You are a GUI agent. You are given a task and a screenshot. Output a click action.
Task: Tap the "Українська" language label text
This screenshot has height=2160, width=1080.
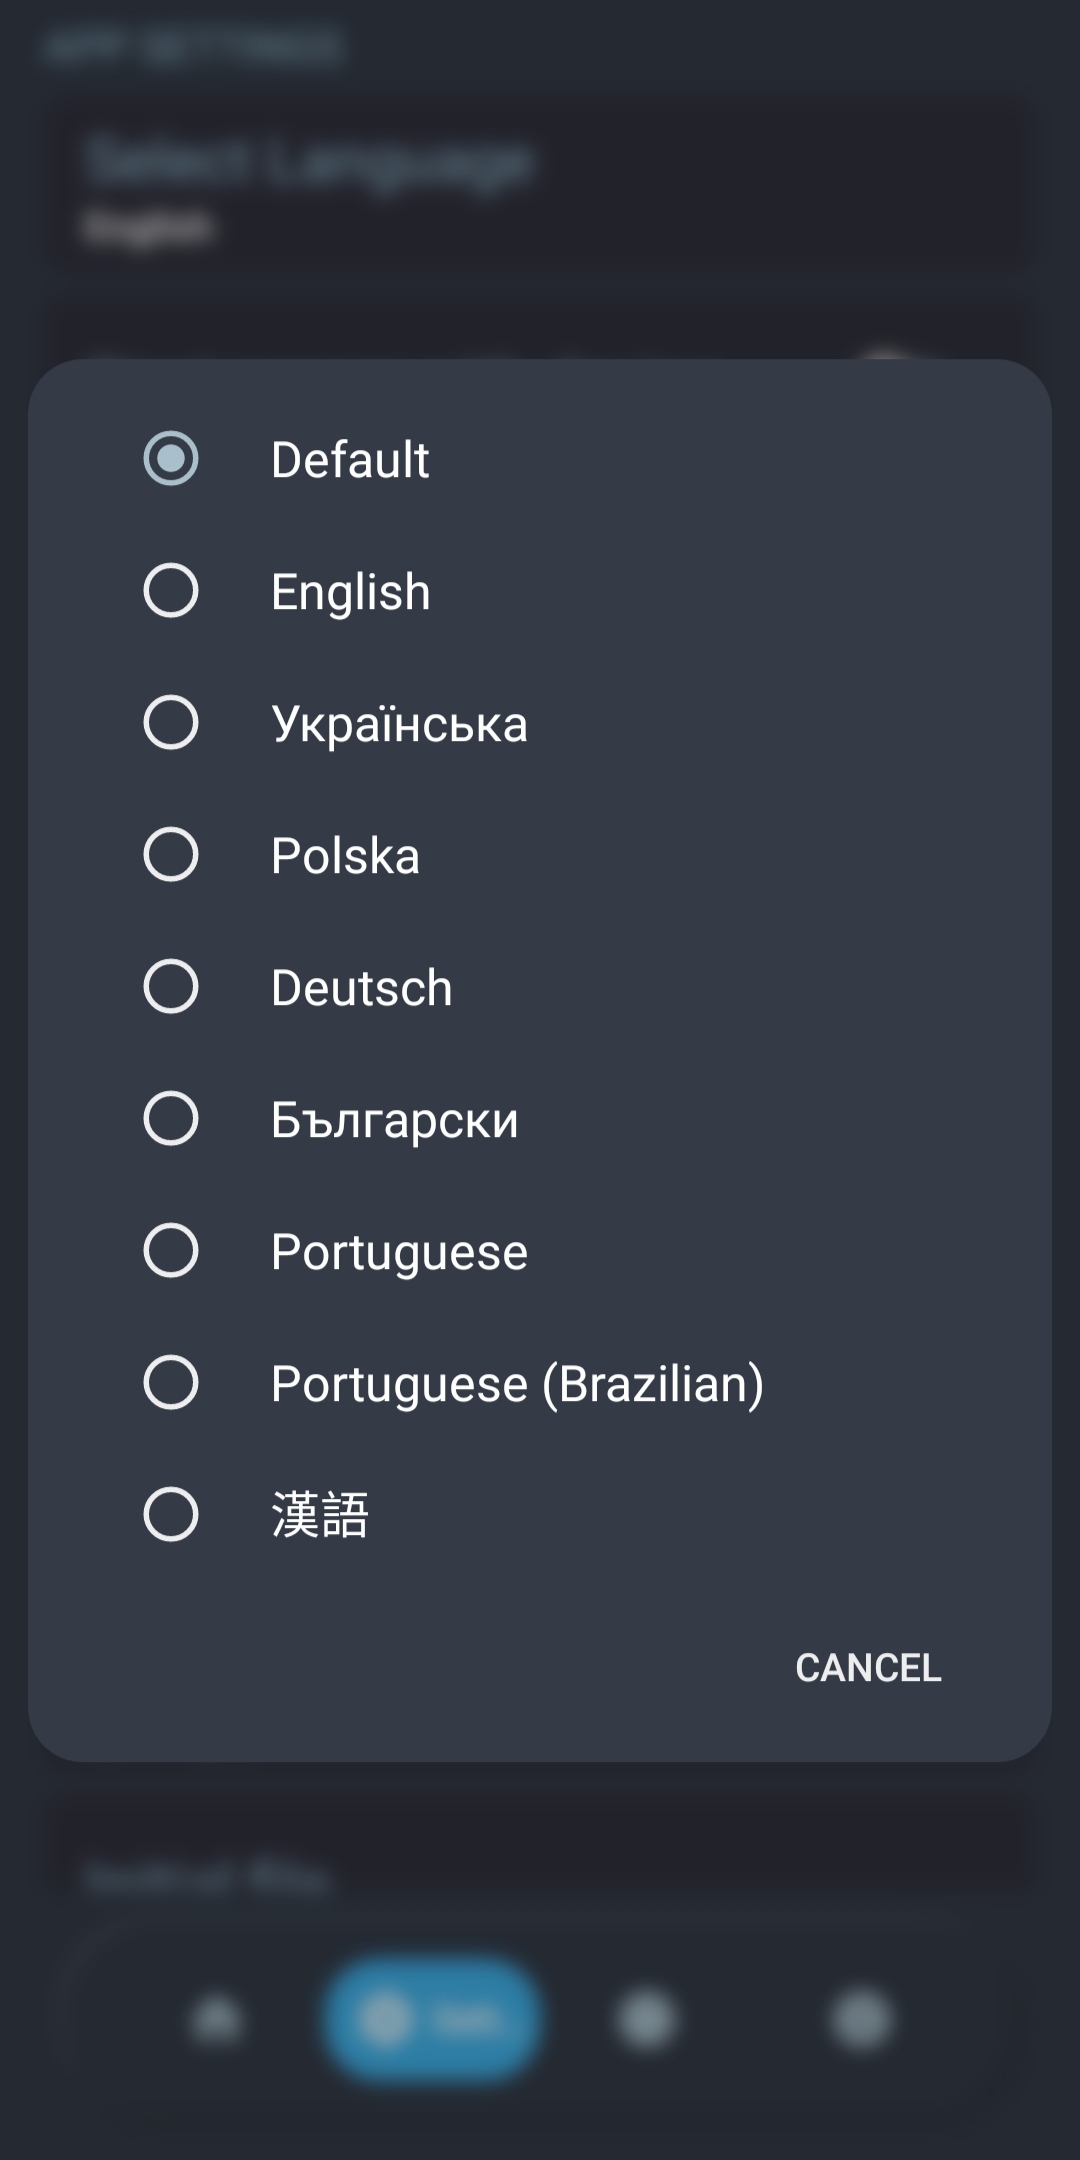tap(399, 724)
